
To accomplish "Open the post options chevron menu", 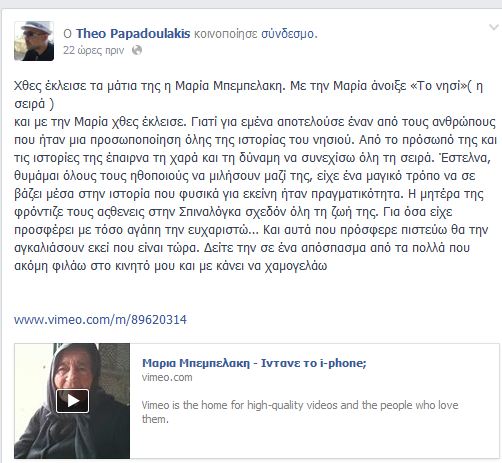I will 494,27.
